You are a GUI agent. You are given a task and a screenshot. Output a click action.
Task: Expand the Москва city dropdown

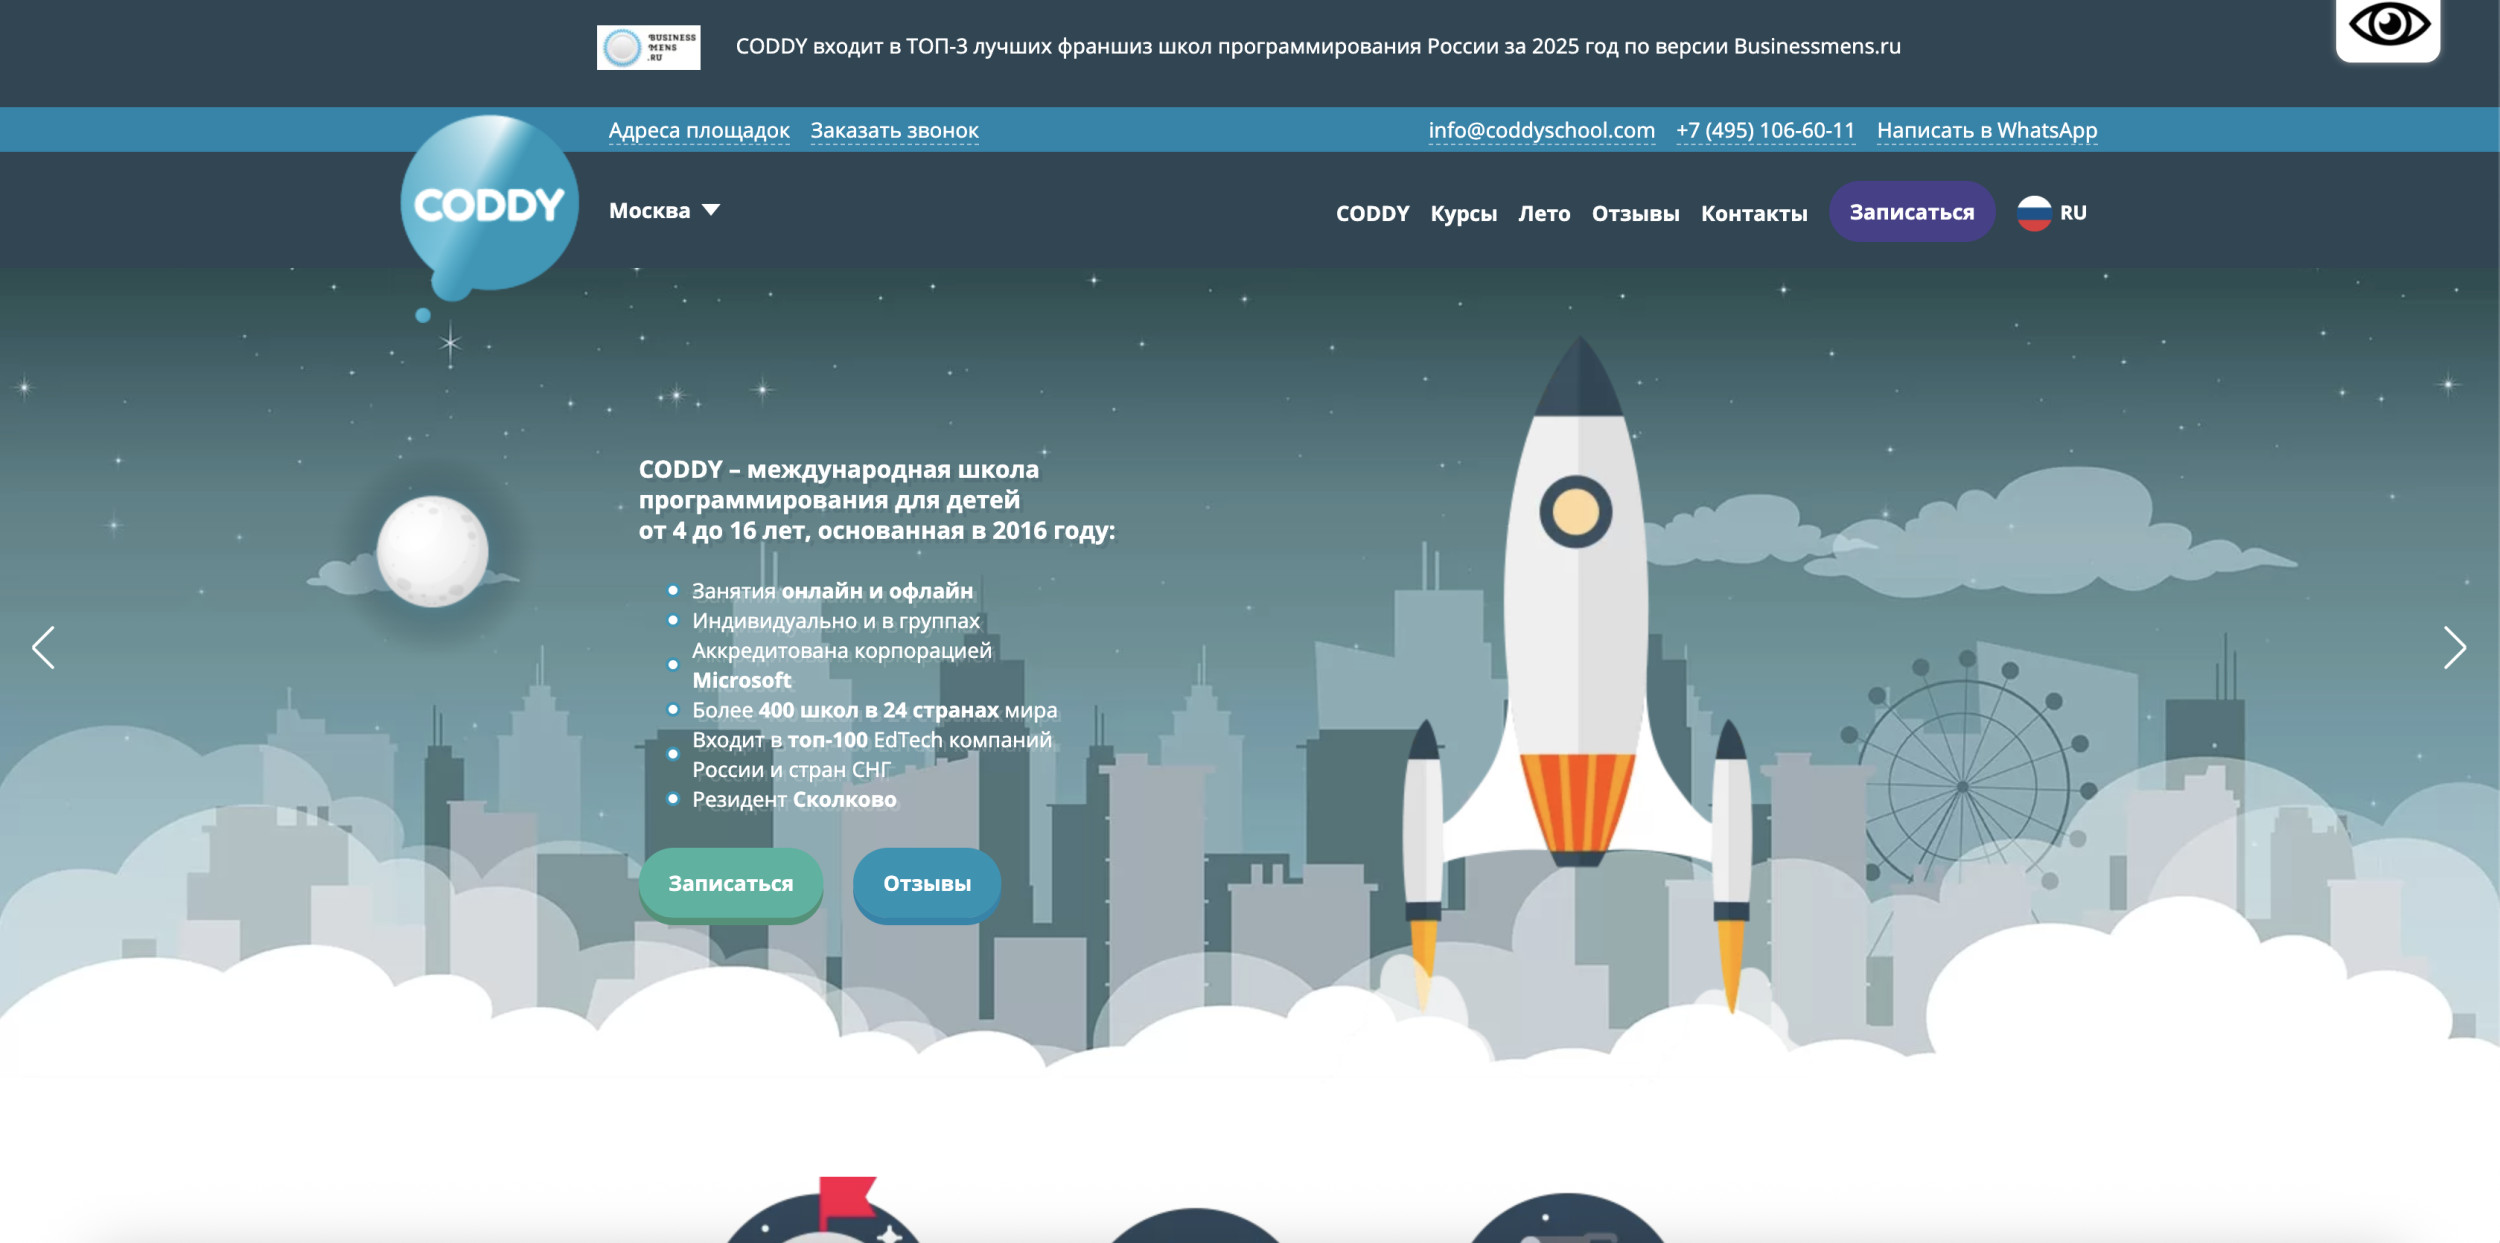tap(650, 211)
